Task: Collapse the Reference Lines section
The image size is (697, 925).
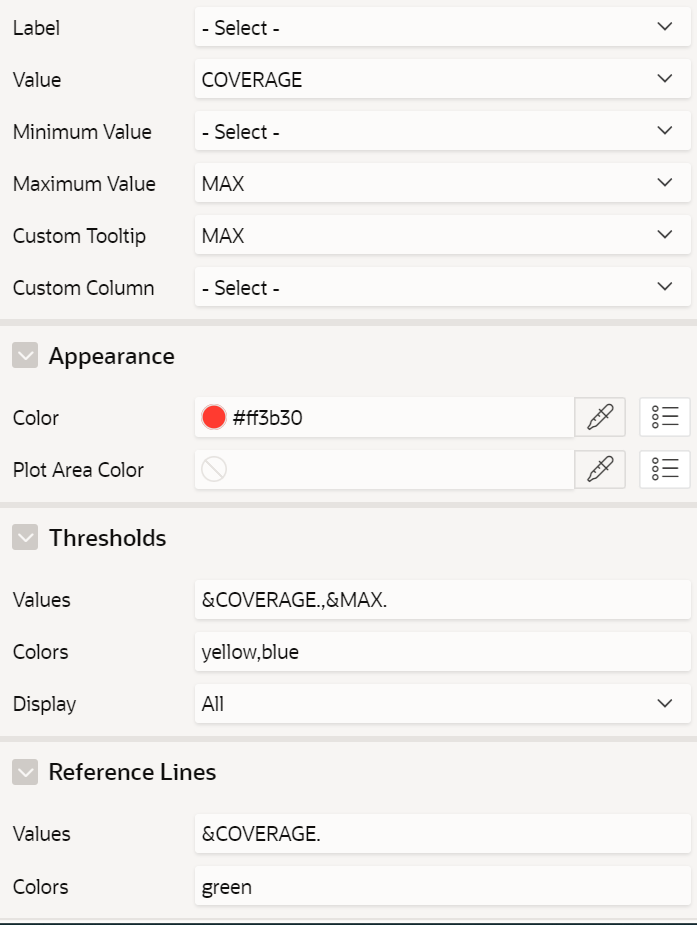Action: [x=25, y=772]
